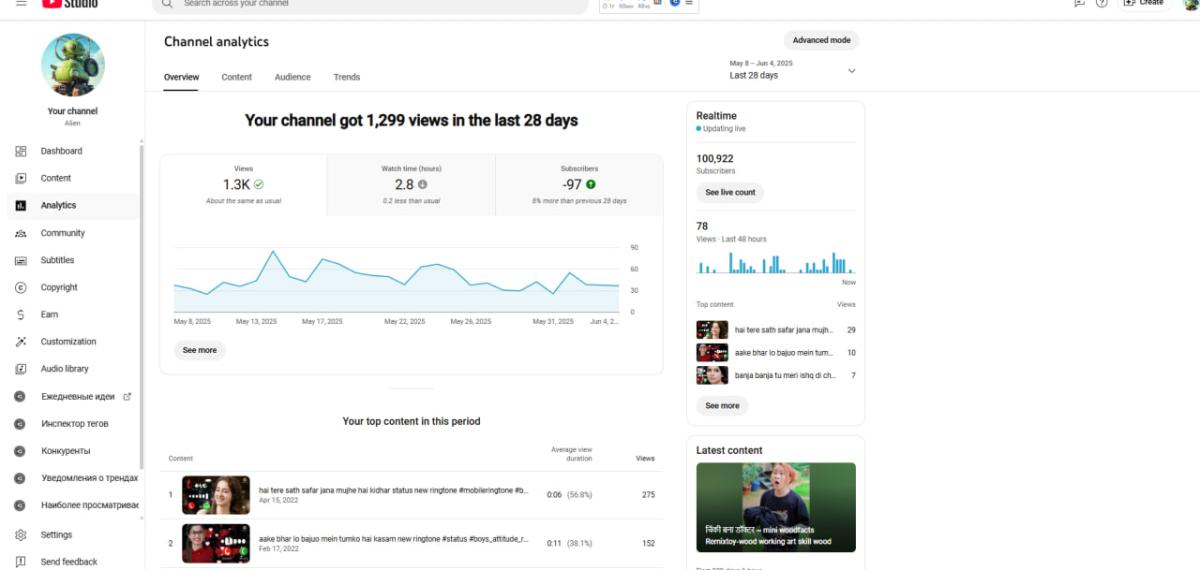Image resolution: width=1200 pixels, height=570 pixels.
Task: Click See more in Realtime panel
Action: click(722, 406)
